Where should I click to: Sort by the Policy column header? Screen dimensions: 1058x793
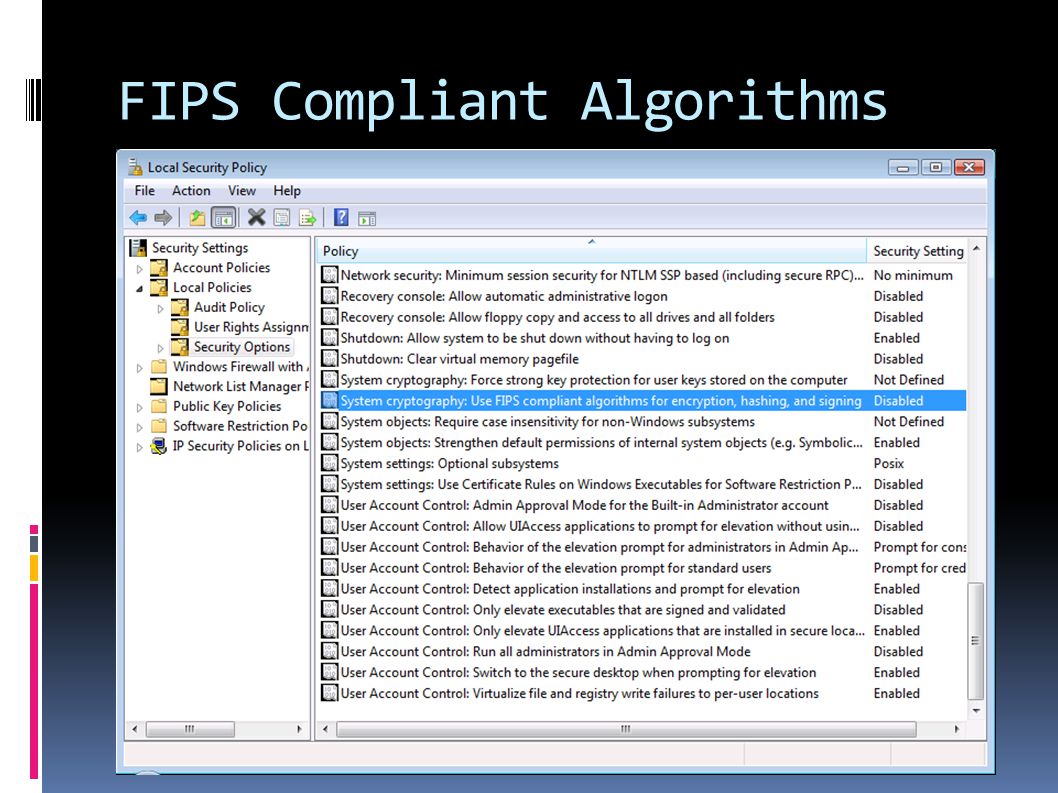tap(591, 250)
